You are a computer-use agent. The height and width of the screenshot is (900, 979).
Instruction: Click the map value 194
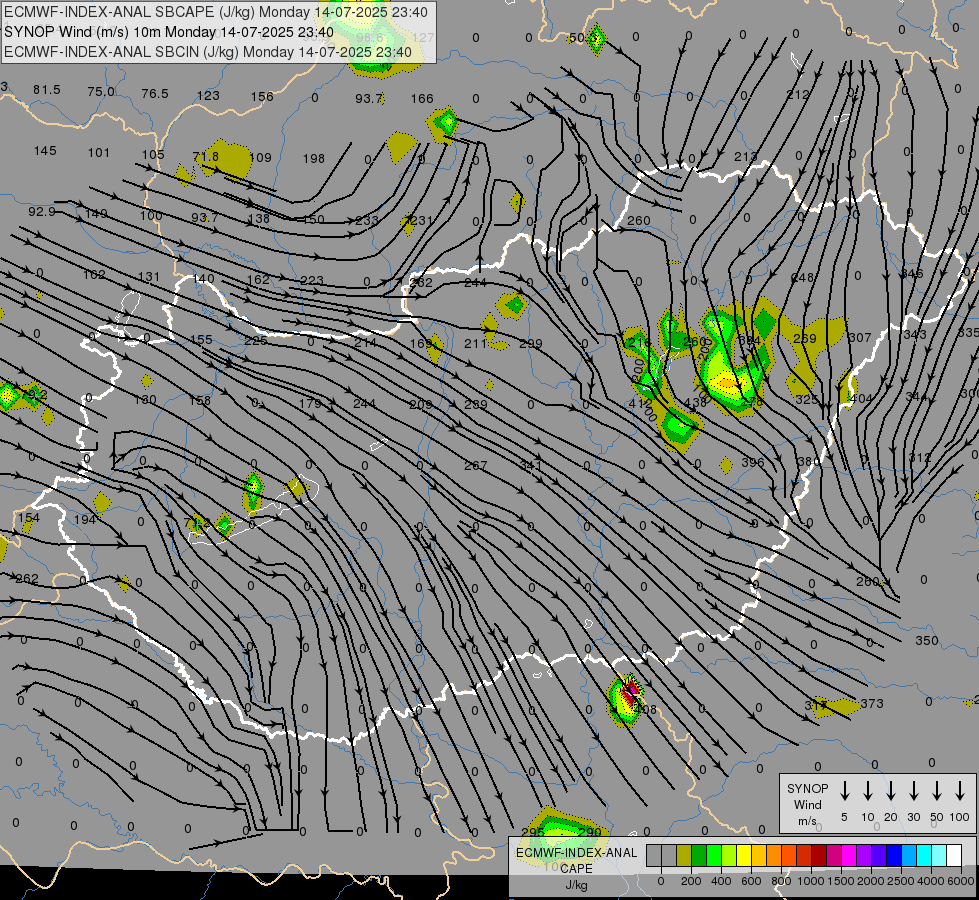tap(85, 520)
